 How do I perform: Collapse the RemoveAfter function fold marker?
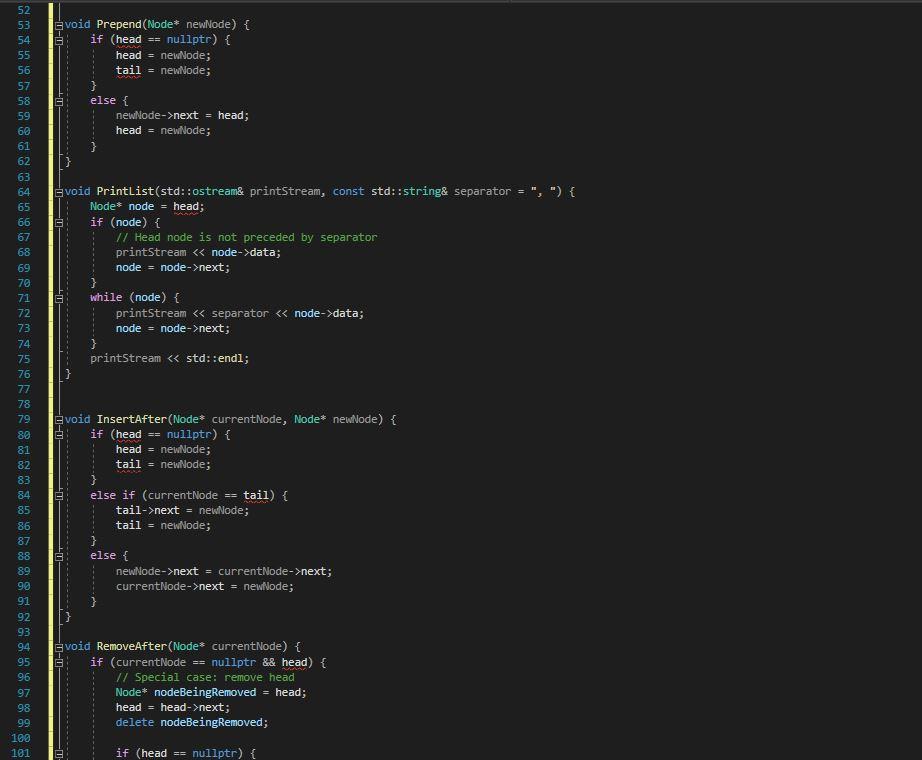(x=59, y=647)
